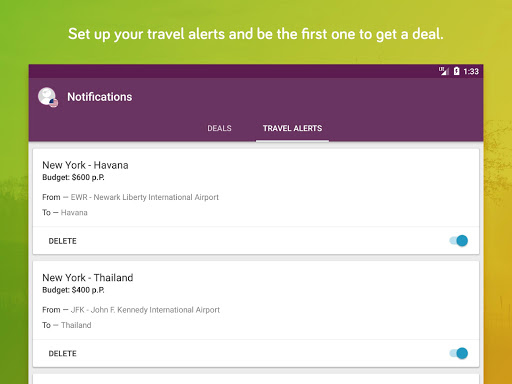Tap the To — Thailand destination line
Viewport: 512px width, 384px height.
point(67,325)
